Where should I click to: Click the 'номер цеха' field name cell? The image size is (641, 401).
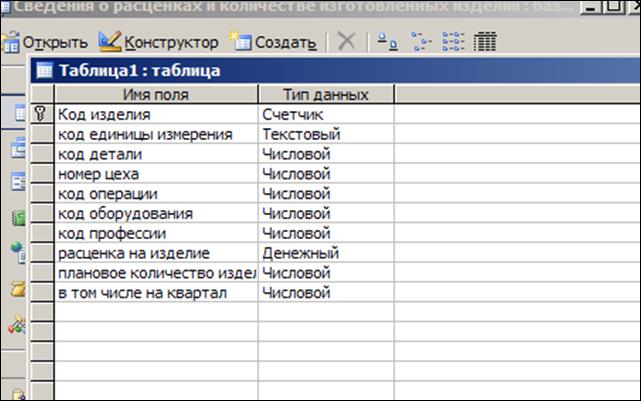point(155,174)
